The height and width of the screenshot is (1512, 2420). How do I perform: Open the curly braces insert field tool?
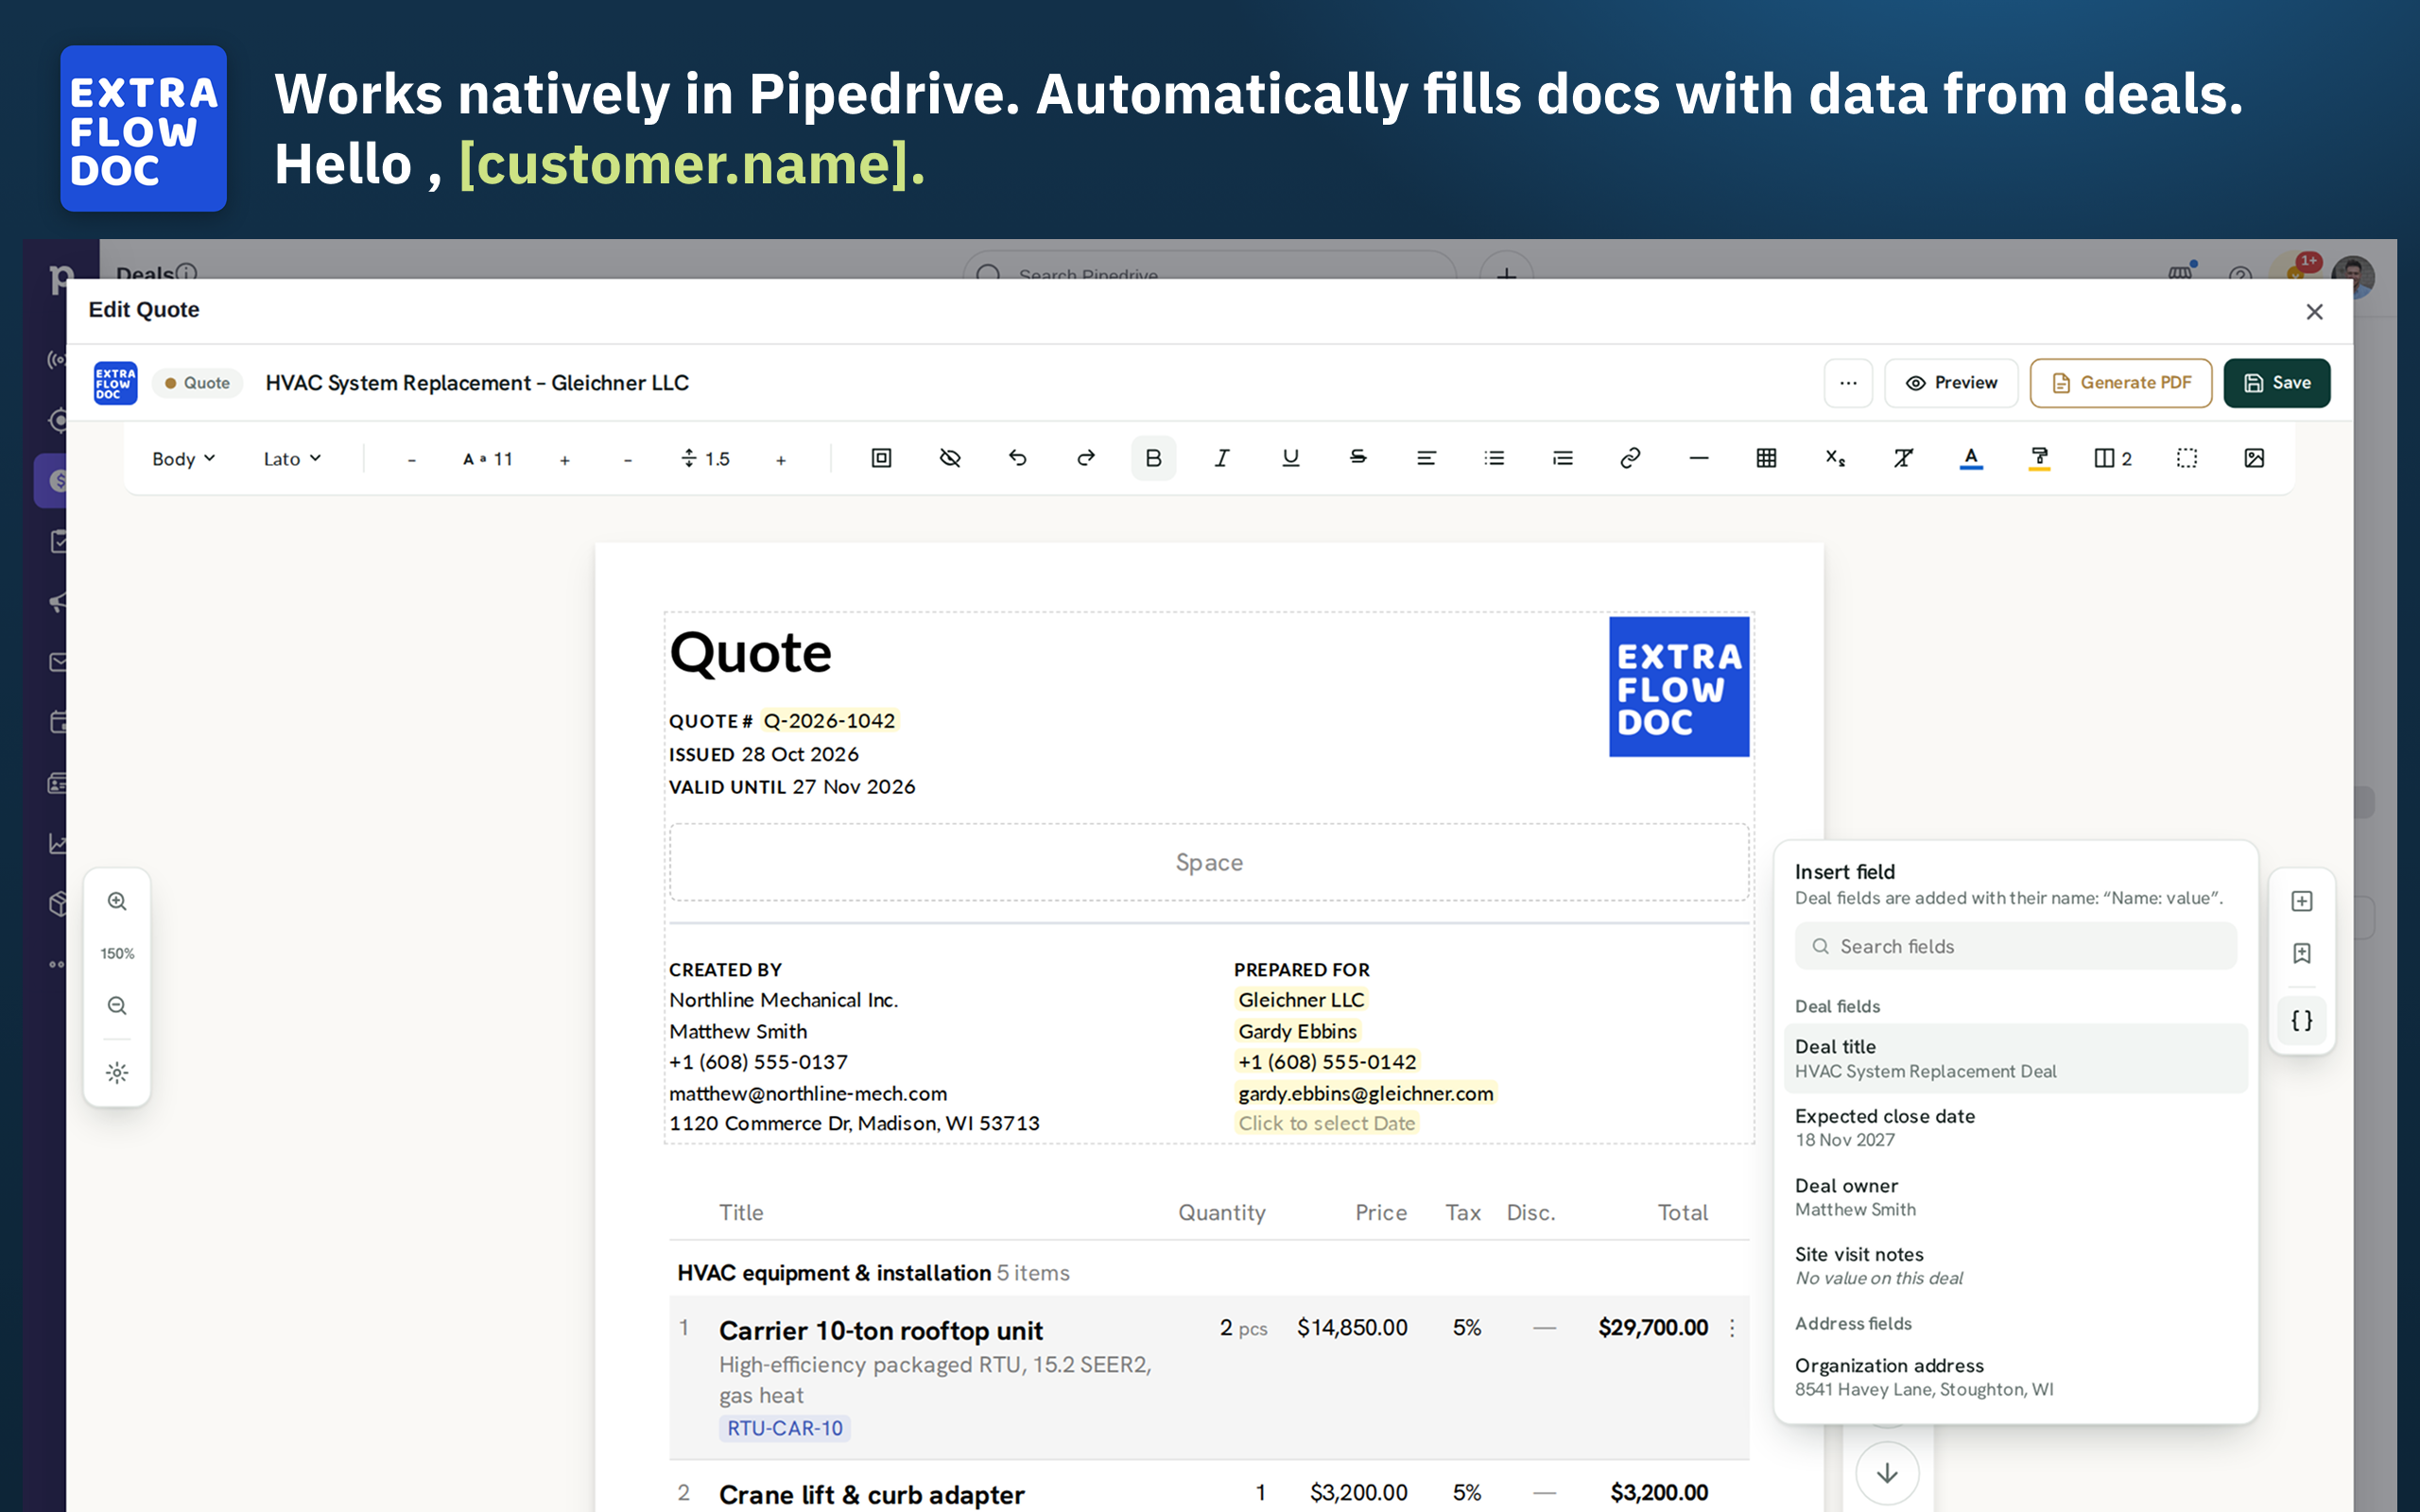pyautogui.click(x=2302, y=1021)
